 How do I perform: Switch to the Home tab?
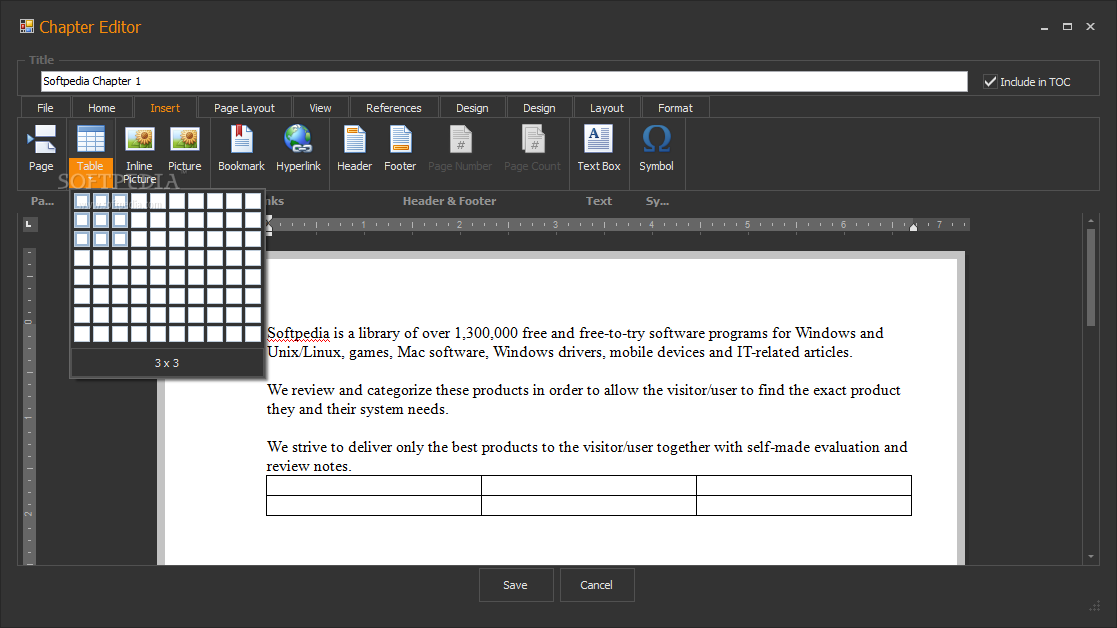(101, 108)
